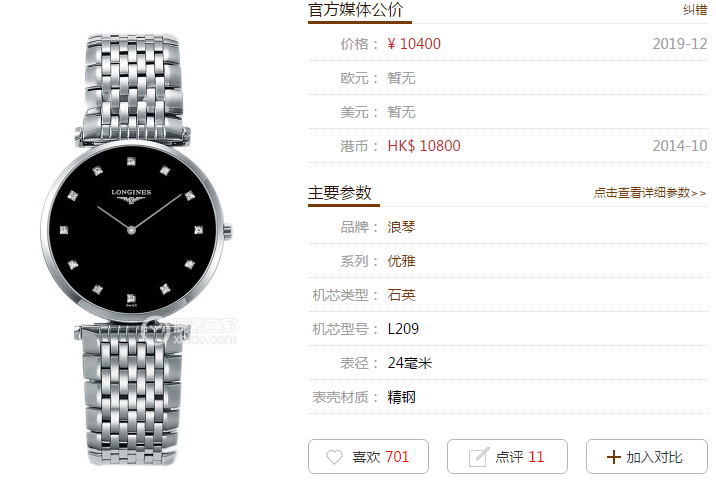The height and width of the screenshot is (481, 716).
Task: Open 点击查看详细参数 detailed specs link
Action: (x=650, y=193)
